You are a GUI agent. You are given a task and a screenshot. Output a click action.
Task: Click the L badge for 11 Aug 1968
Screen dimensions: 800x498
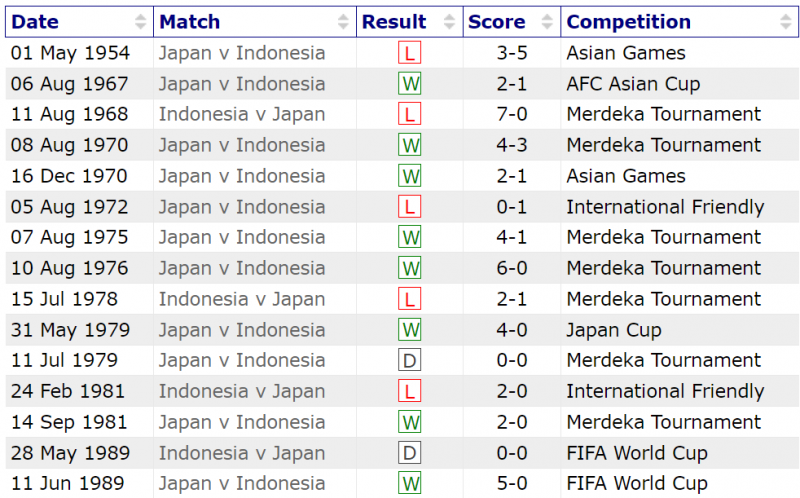pyautogui.click(x=409, y=115)
